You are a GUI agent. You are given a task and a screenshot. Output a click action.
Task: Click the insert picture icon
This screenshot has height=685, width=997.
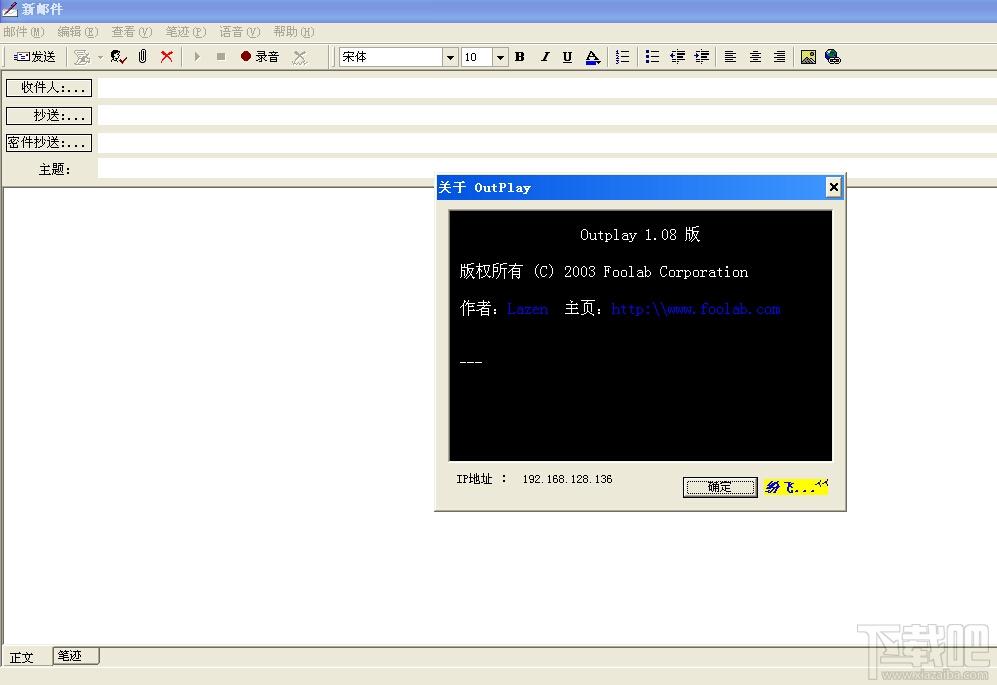click(x=808, y=57)
